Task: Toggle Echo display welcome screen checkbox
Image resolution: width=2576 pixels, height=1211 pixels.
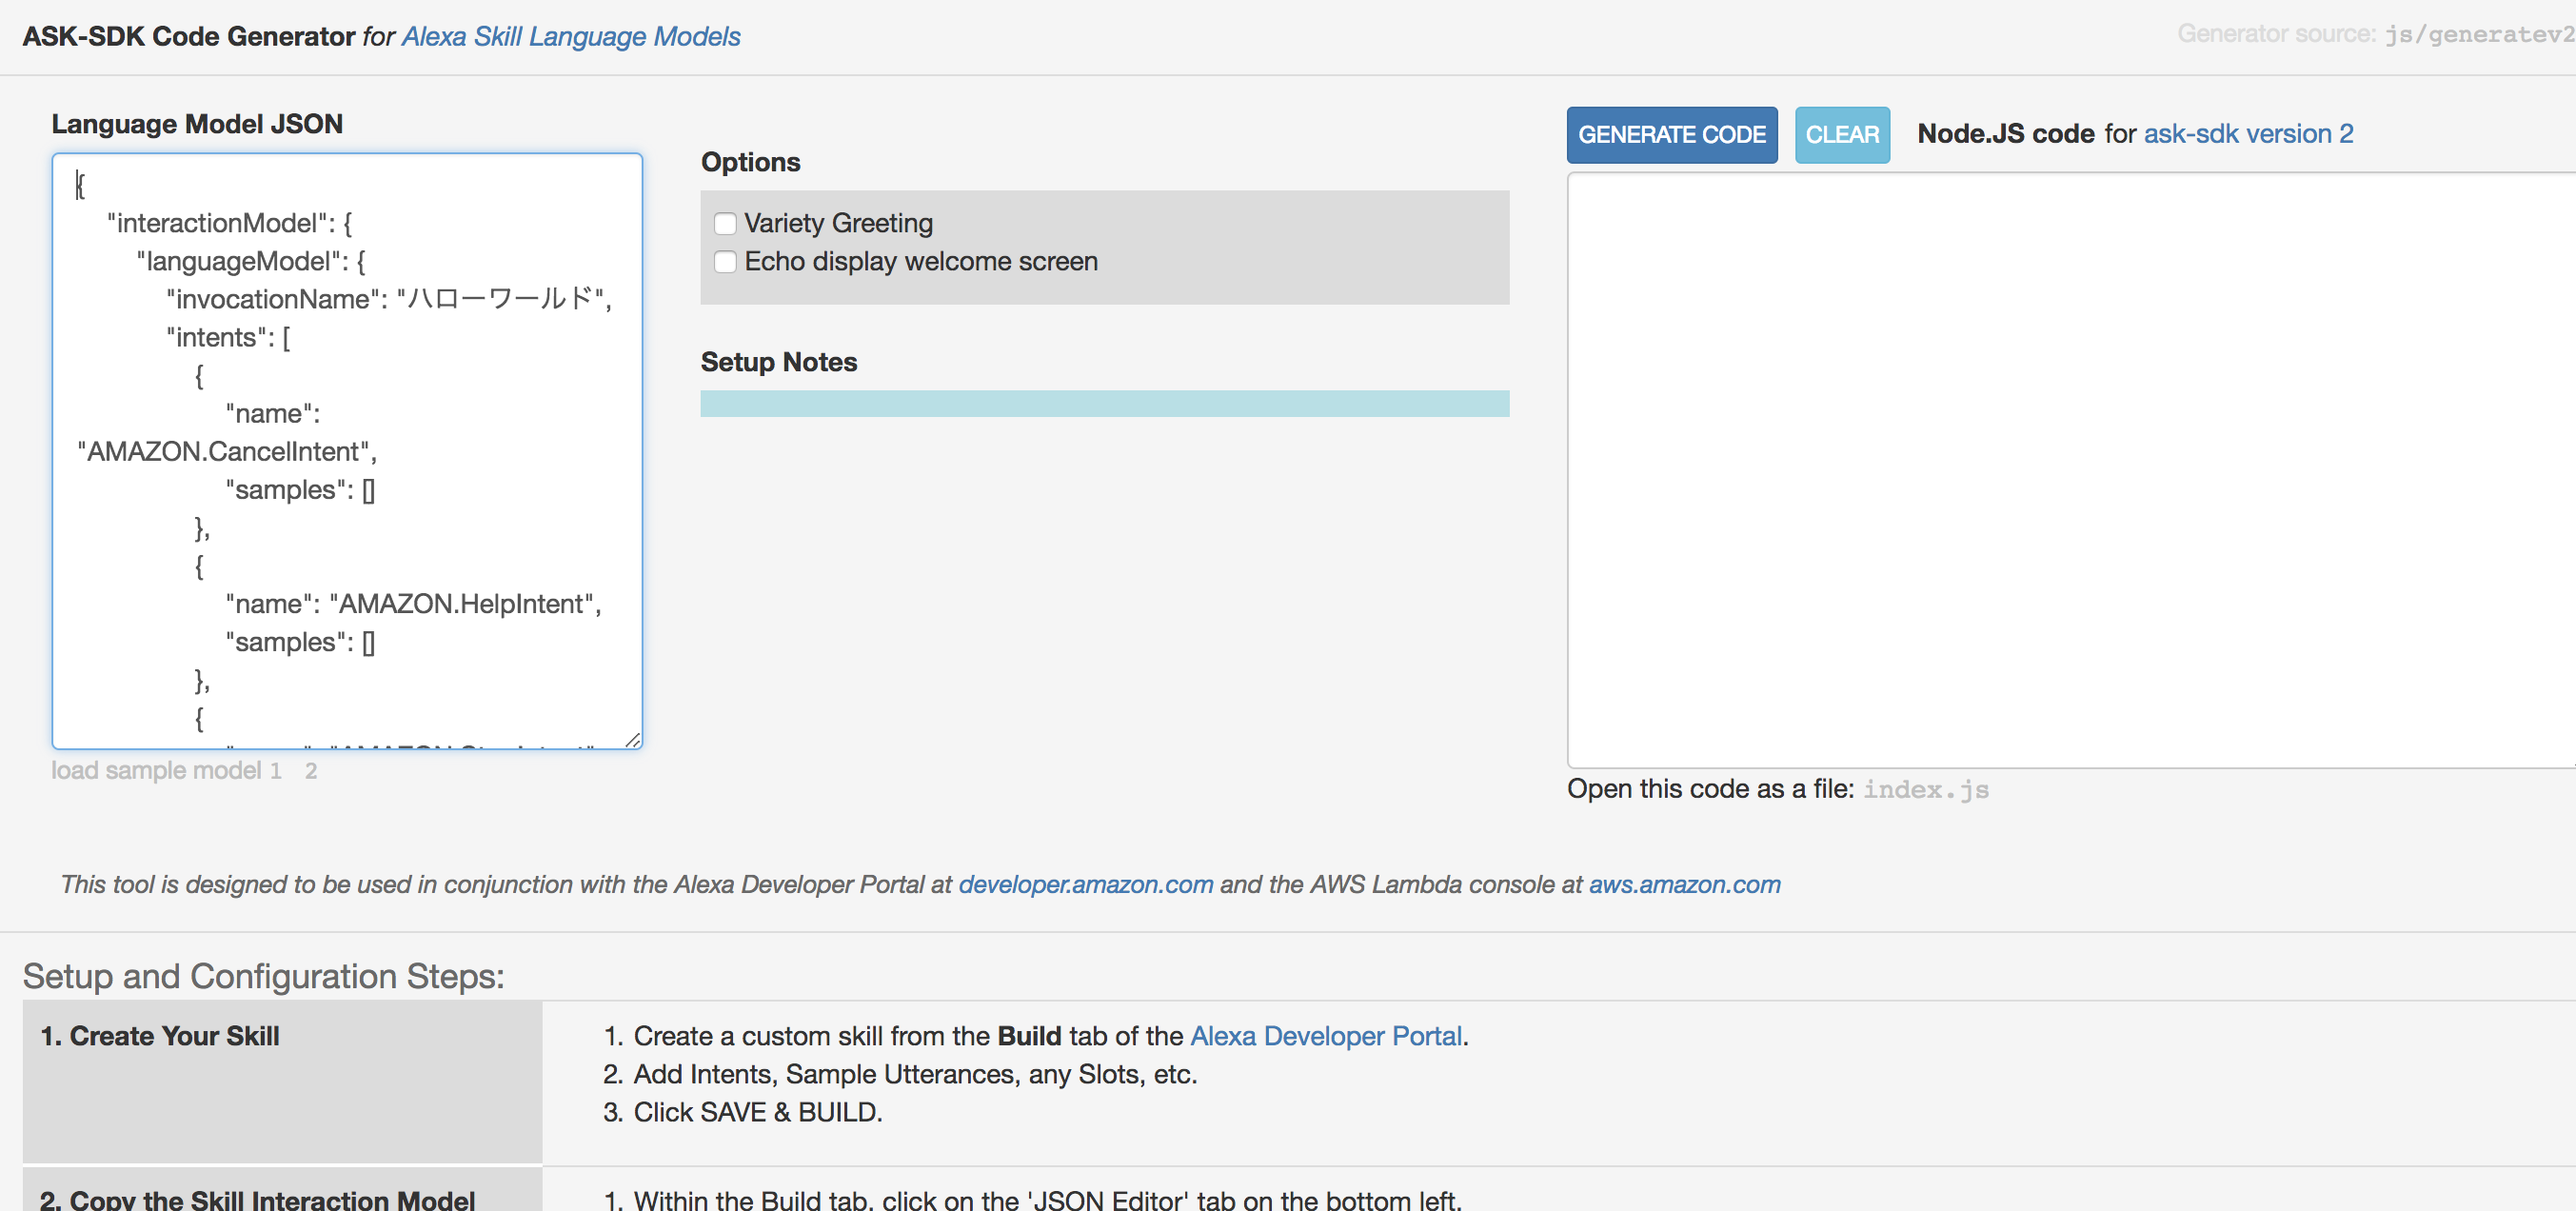Action: [725, 262]
